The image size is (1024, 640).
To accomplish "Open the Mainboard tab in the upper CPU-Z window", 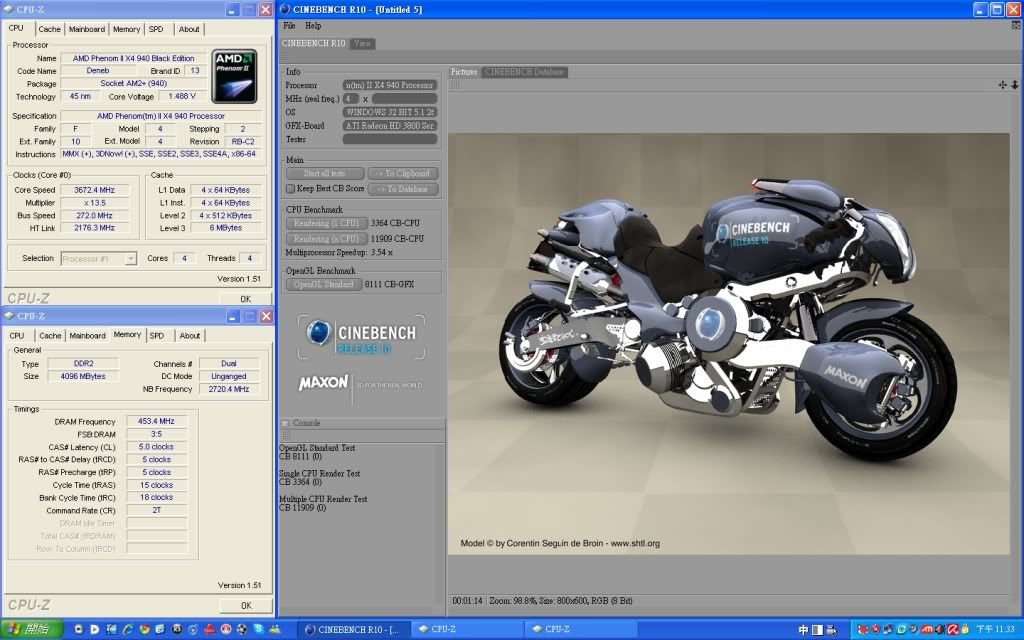I will point(86,29).
